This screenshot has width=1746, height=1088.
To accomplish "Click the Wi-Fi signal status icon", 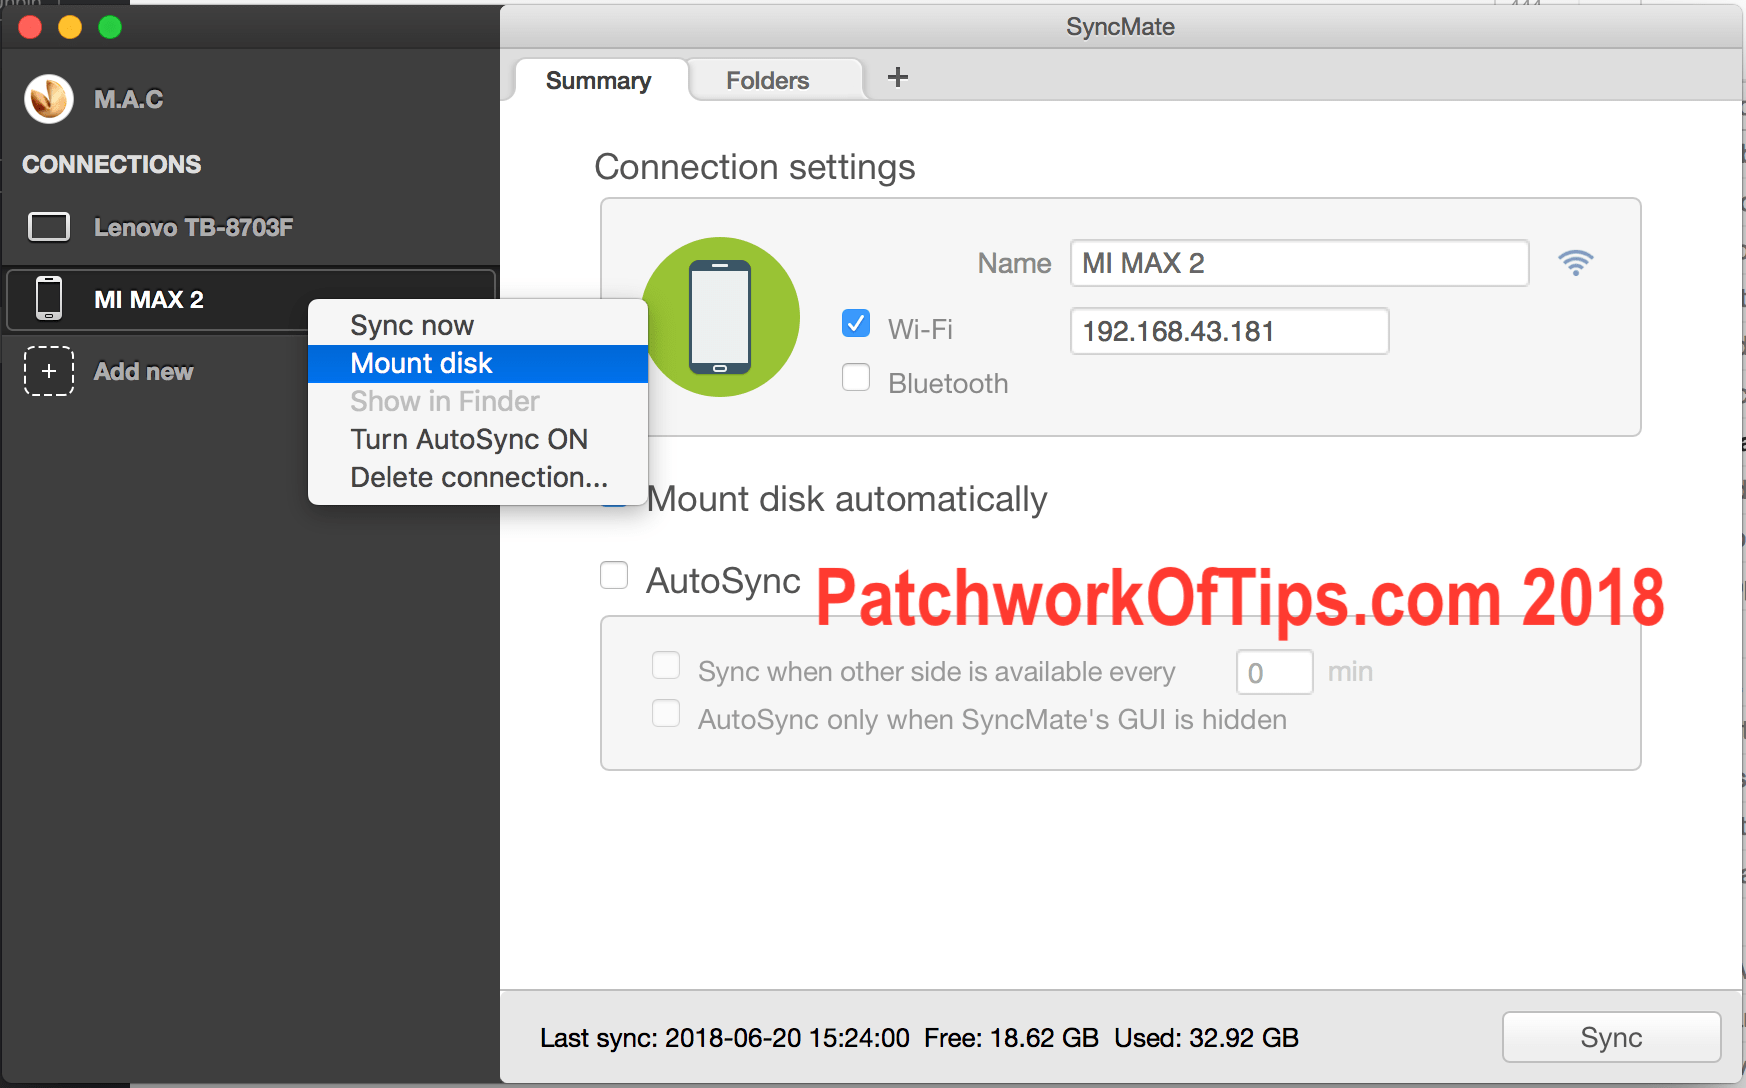I will point(1575,263).
